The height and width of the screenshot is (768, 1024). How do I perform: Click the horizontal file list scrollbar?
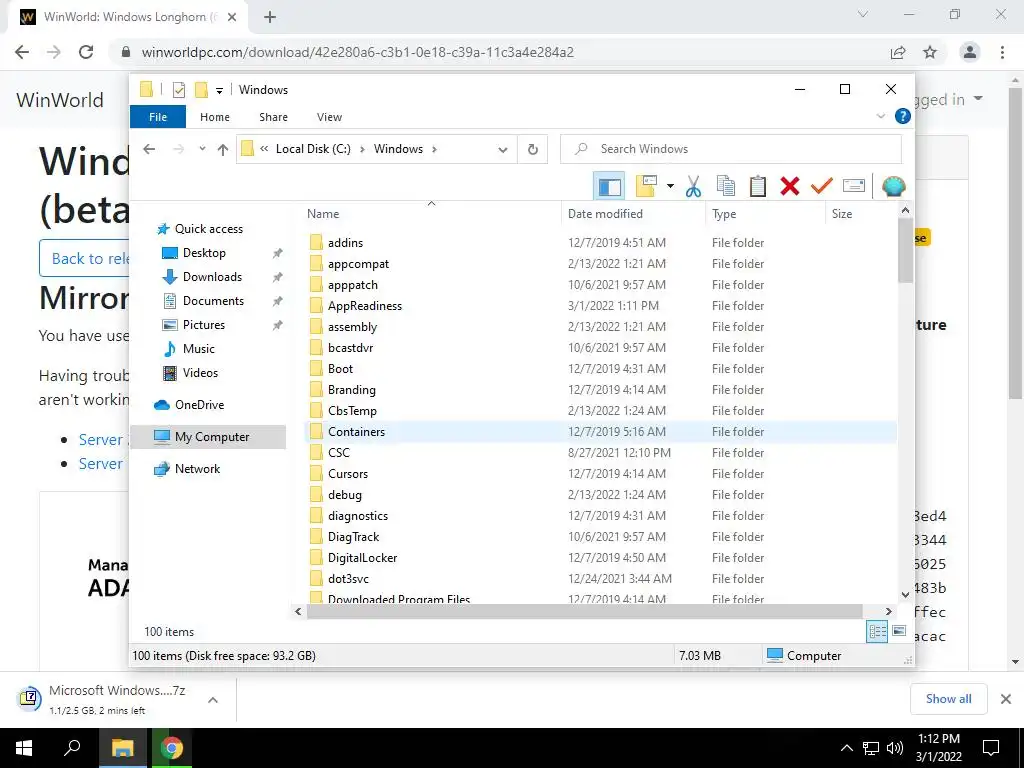tap(584, 611)
